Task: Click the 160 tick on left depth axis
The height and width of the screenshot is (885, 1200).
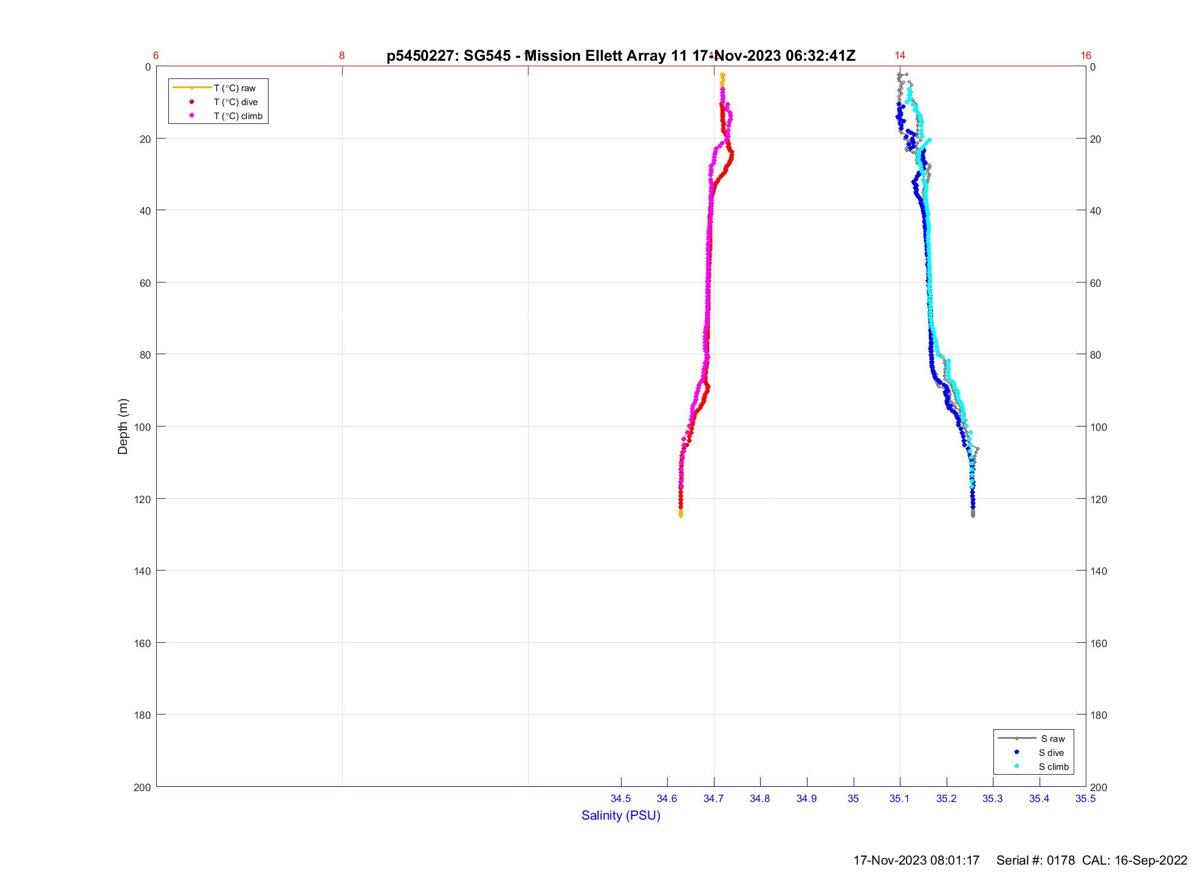Action: click(x=142, y=643)
